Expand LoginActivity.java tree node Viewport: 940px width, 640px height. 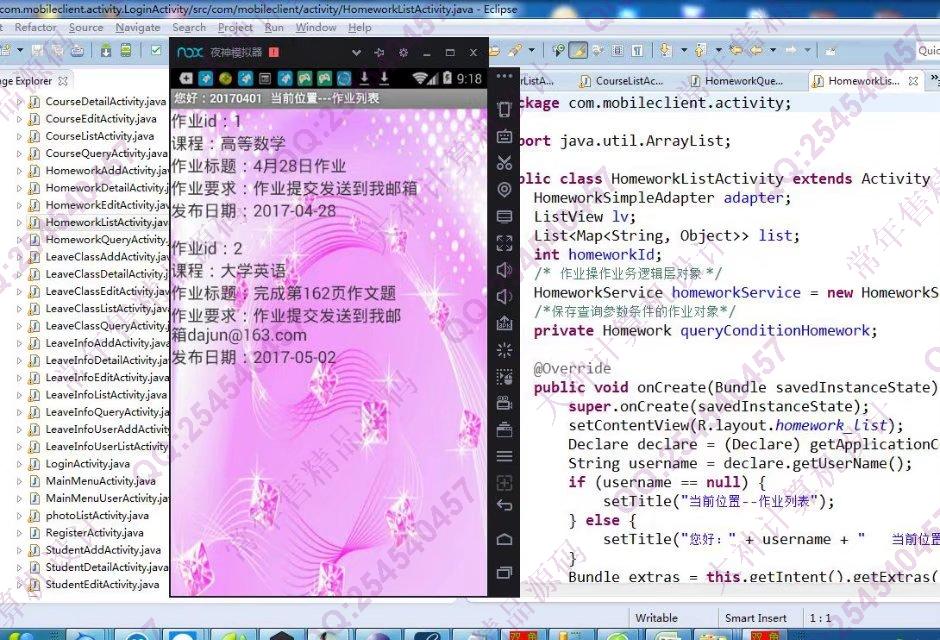click(x=19, y=464)
